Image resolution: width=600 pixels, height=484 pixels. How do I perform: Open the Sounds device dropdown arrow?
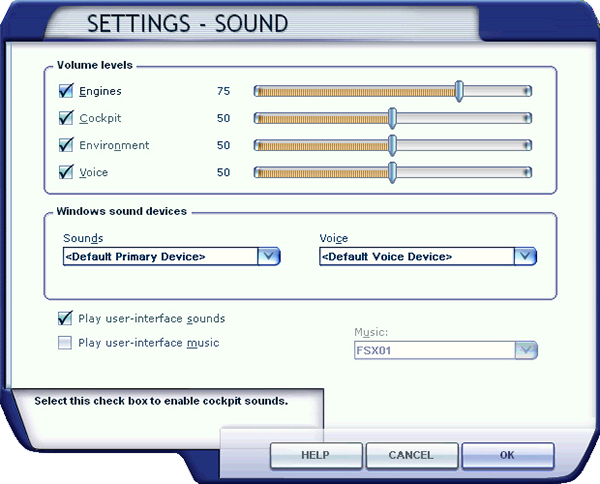point(269,256)
